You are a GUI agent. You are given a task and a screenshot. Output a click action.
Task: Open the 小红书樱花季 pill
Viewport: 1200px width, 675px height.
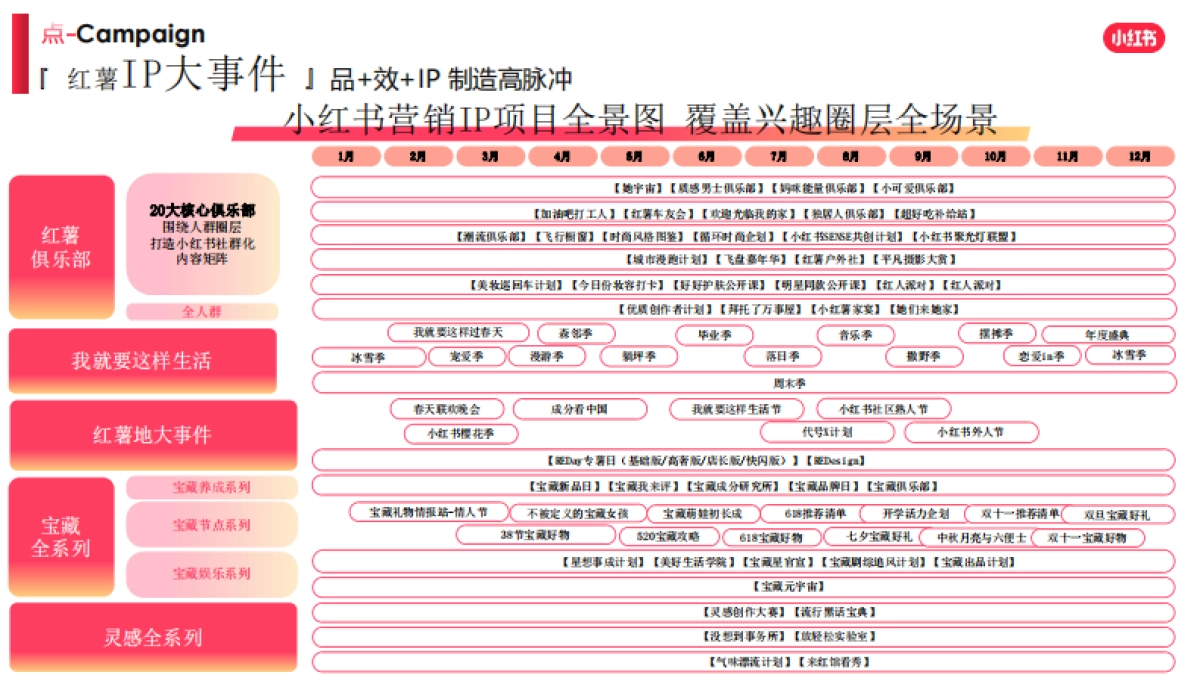(460, 433)
